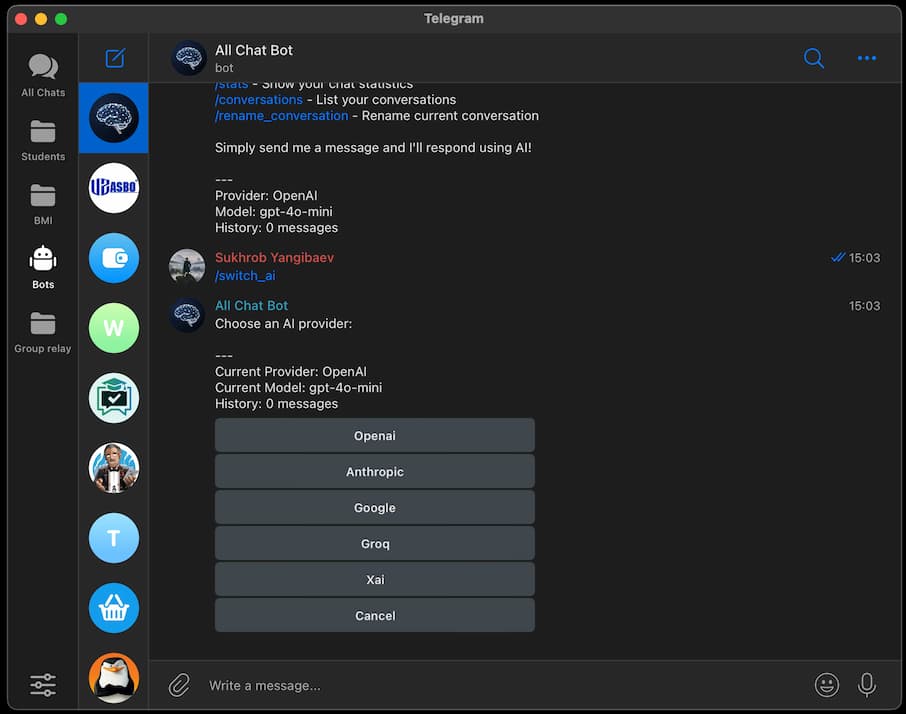The width and height of the screenshot is (906, 714).
Task: Click the microphone voice message icon
Action: (x=866, y=685)
